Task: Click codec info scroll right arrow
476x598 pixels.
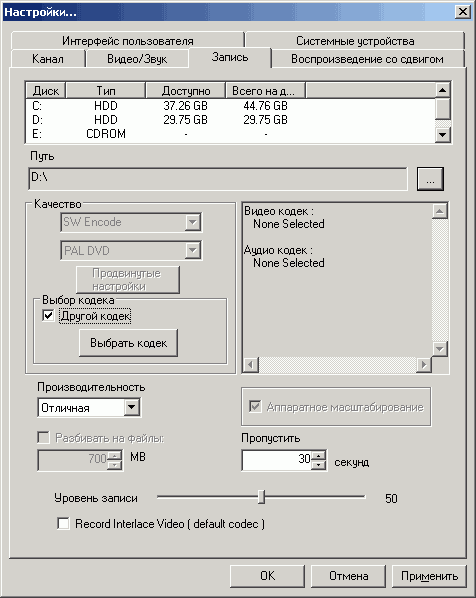Action: pyautogui.click(x=424, y=365)
